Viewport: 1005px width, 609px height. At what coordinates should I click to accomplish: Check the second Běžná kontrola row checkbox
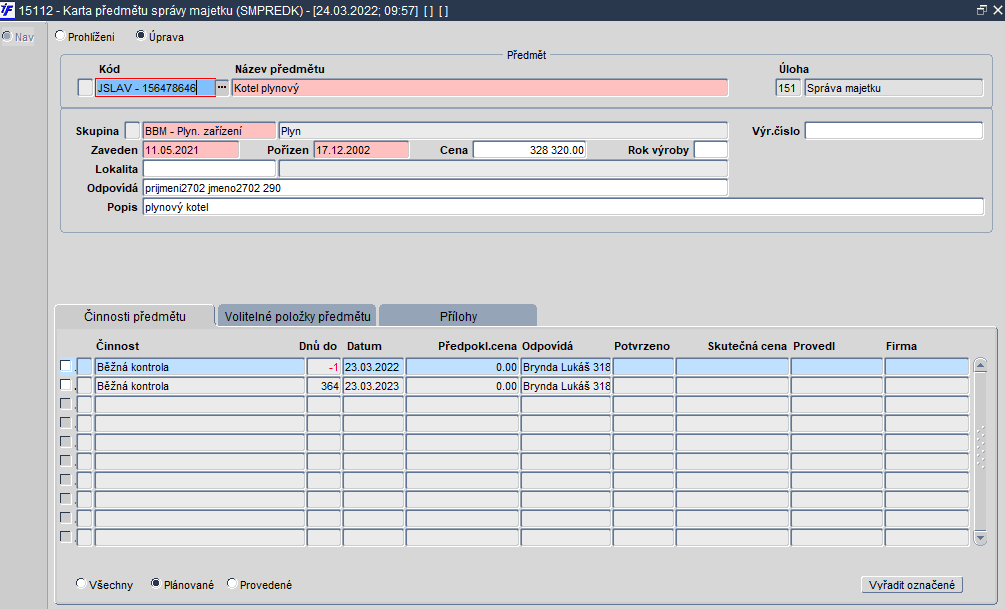pos(65,385)
